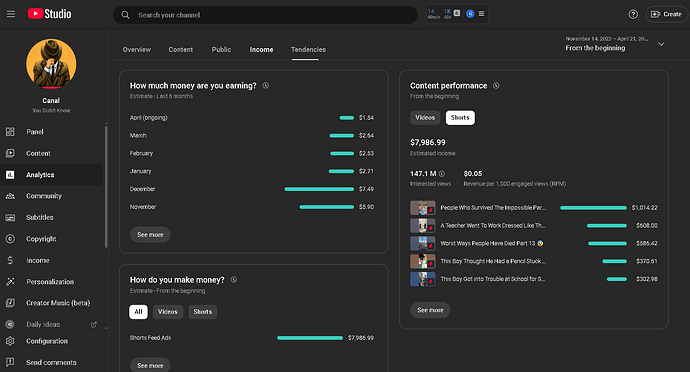
Task: Expand the date range dropdown arrow
Action: tap(661, 44)
